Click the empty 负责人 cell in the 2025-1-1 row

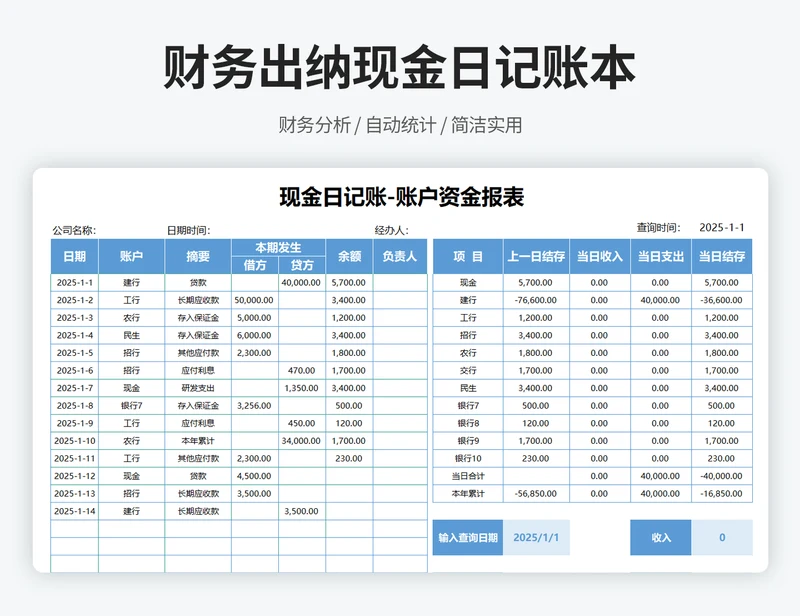pos(400,283)
